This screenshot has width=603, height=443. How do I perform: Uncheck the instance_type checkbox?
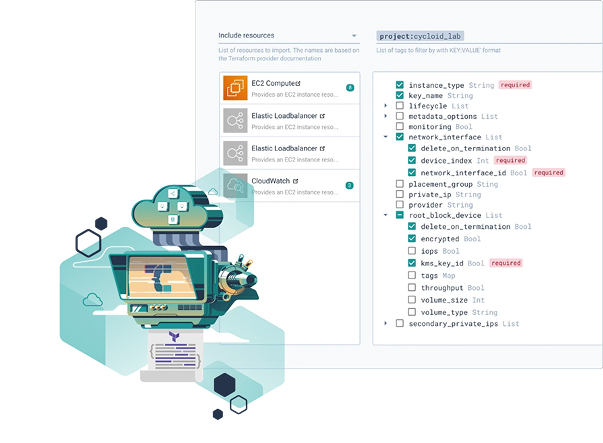coord(400,85)
